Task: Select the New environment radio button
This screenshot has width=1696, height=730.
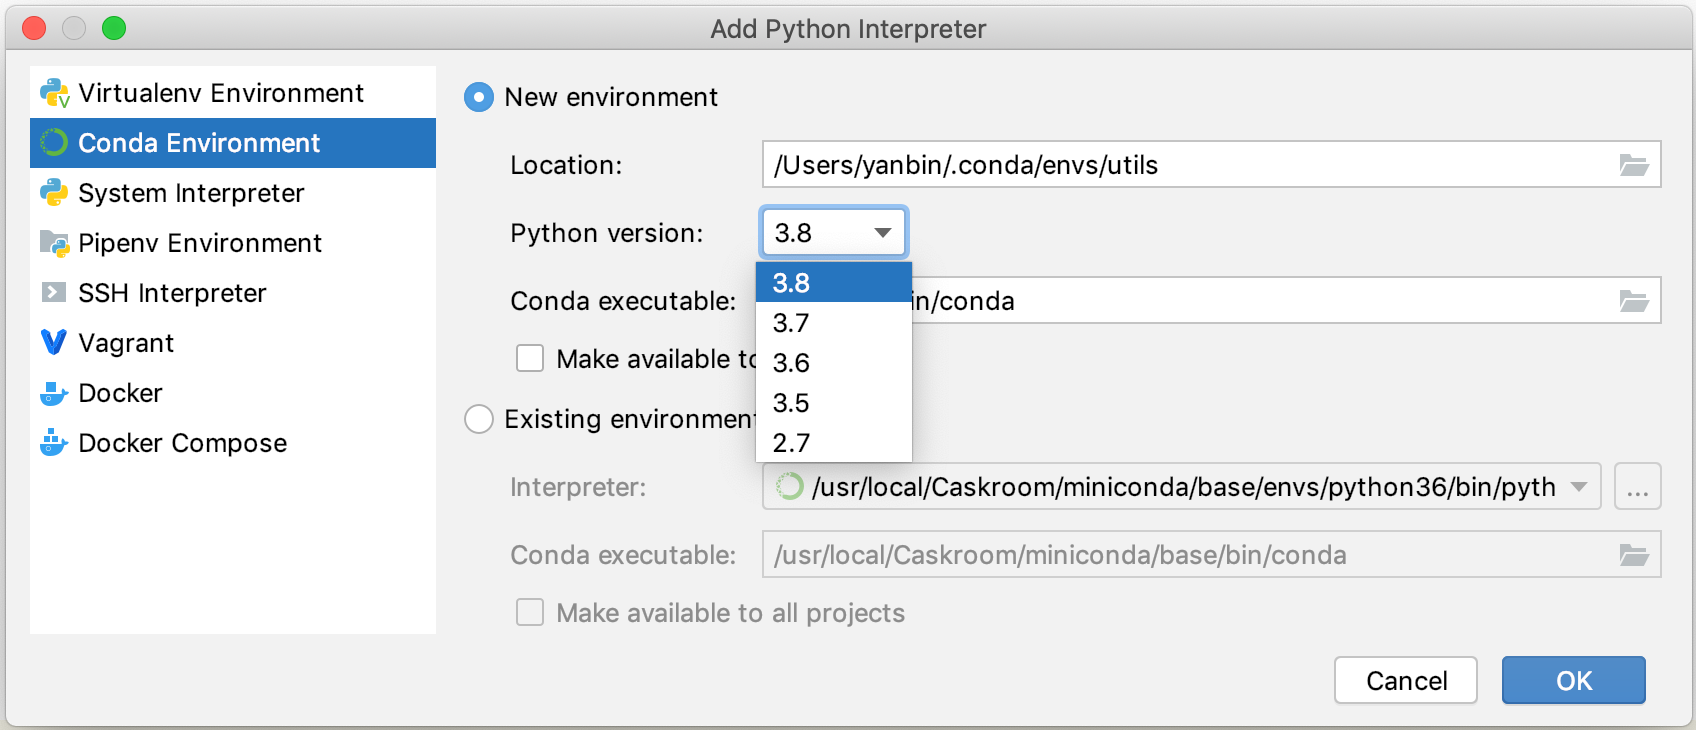Action: tap(479, 97)
